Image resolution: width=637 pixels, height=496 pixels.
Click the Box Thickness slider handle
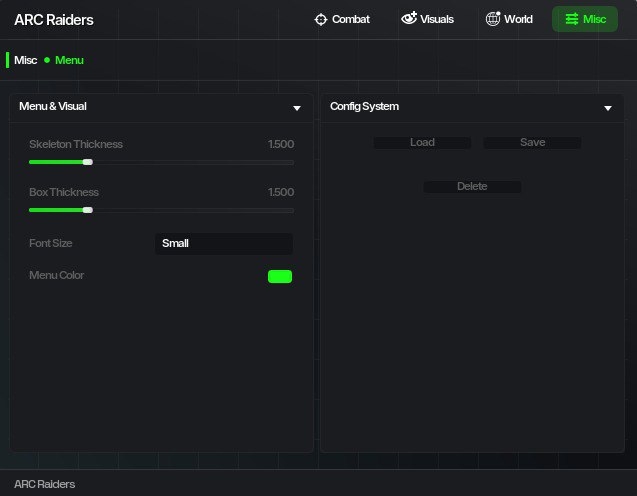tap(88, 210)
